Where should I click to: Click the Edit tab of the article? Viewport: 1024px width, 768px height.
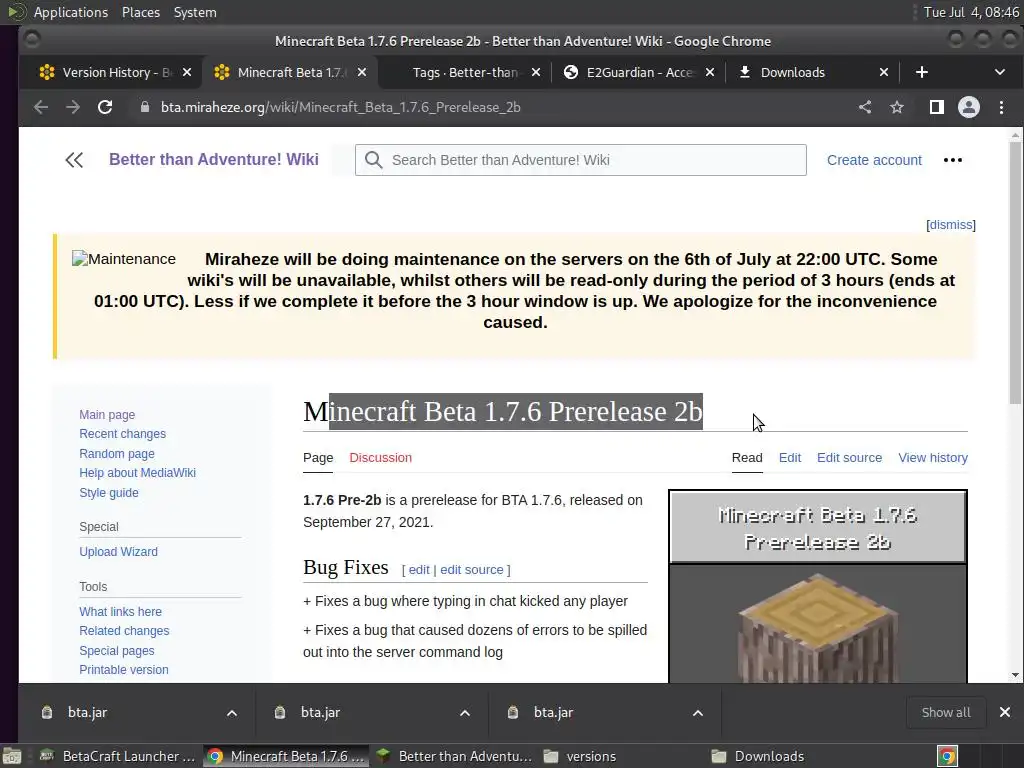[790, 458]
